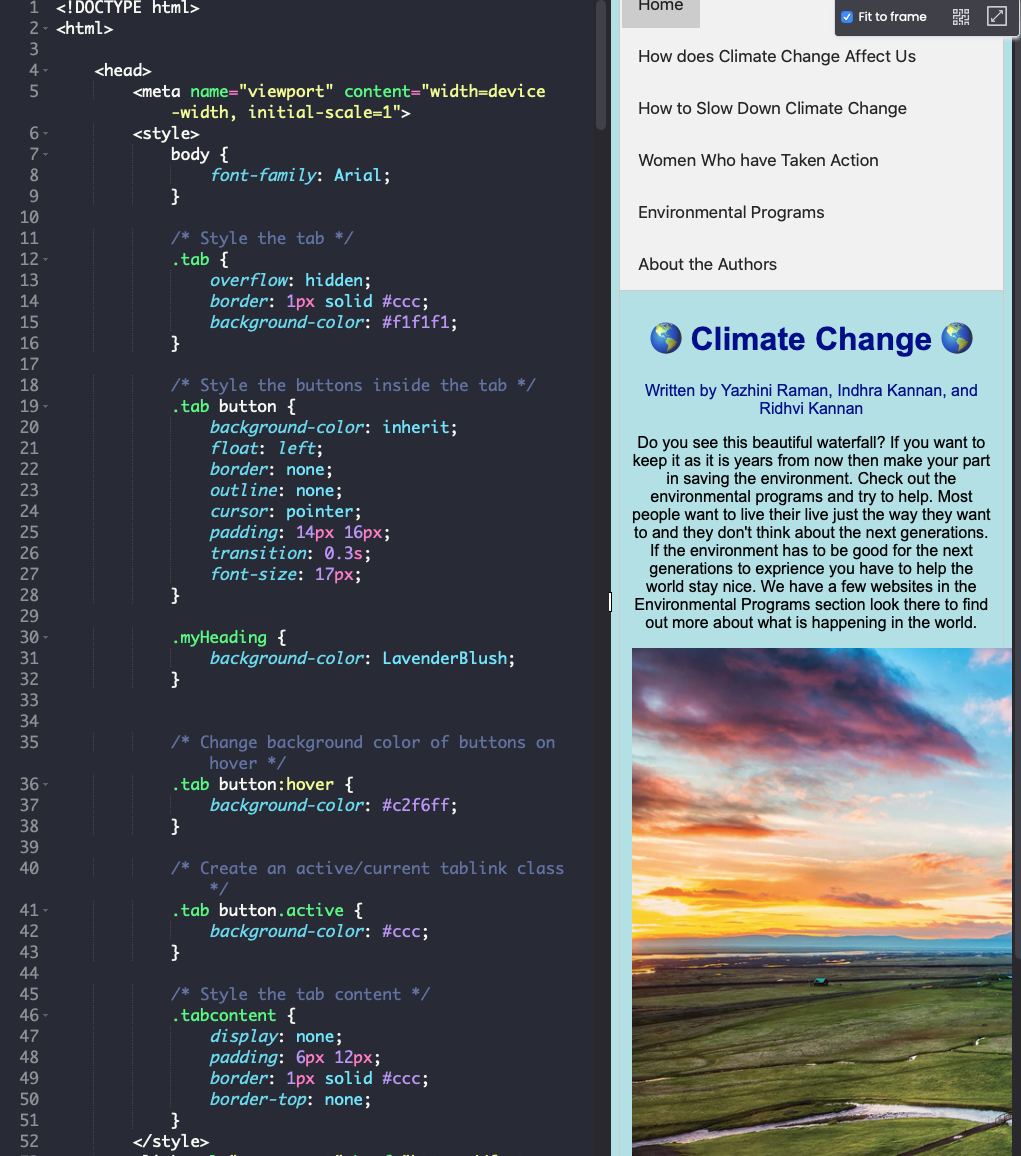This screenshot has width=1021, height=1156.
Task: Click the code editor vertical scrollbar thumb
Action: [x=601, y=65]
